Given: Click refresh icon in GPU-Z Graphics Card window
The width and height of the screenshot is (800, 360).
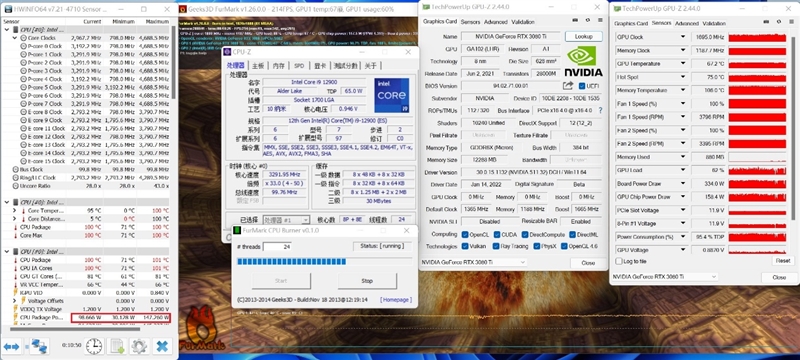Looking at the screenshot, I should [x=588, y=20].
